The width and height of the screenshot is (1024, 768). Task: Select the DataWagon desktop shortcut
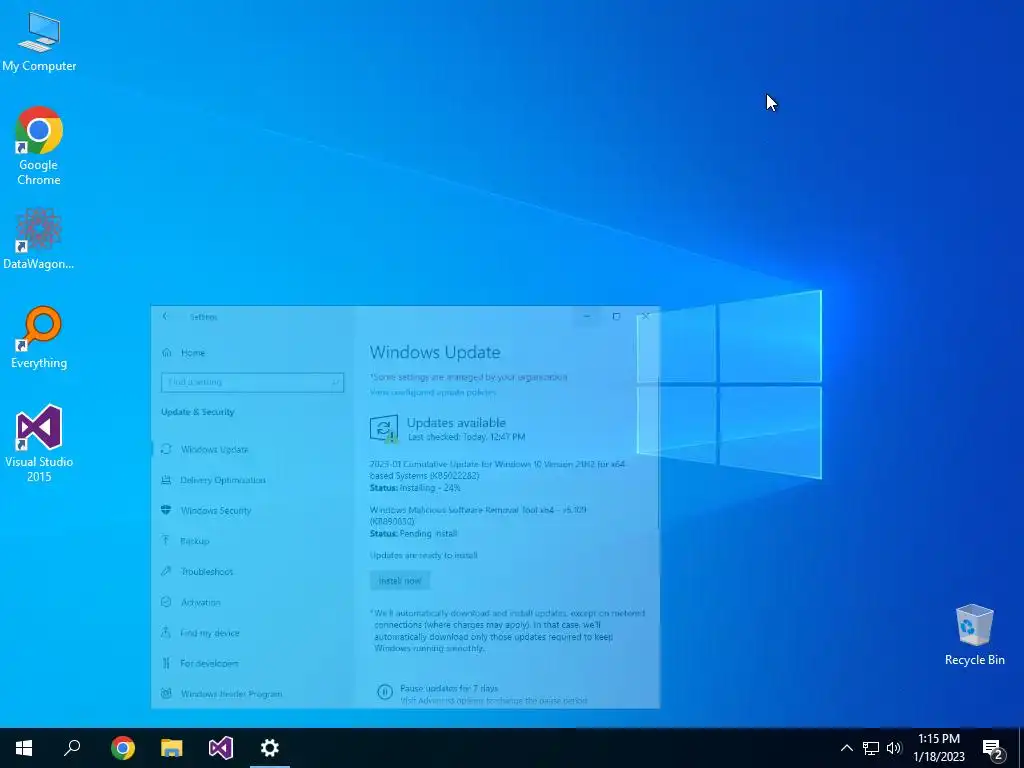(x=39, y=239)
